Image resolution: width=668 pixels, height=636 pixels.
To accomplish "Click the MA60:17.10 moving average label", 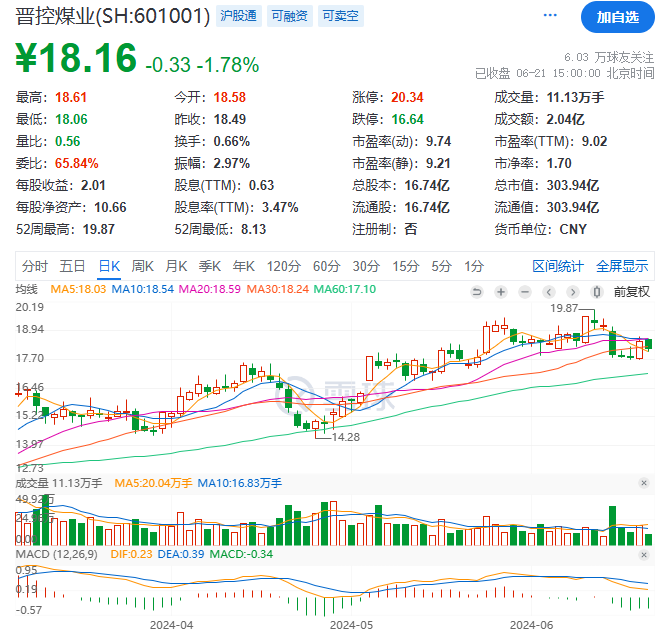I will coord(345,289).
